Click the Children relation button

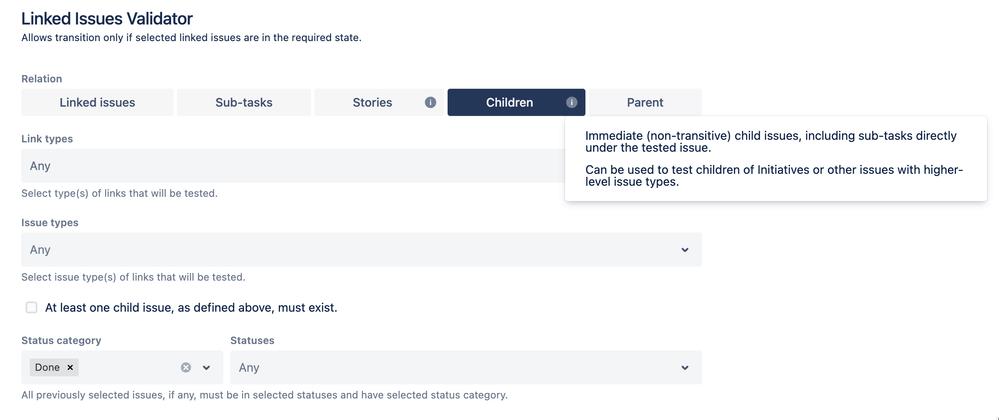point(509,102)
